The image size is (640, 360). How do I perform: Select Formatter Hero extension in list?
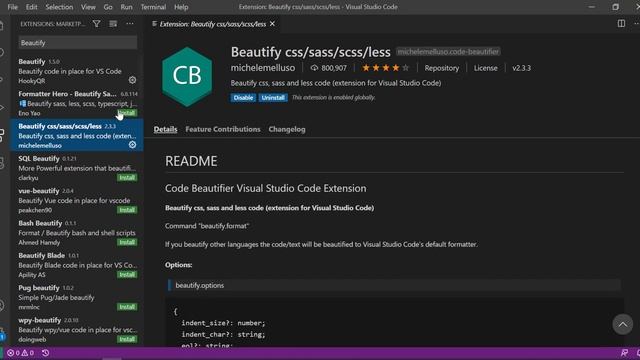[77, 103]
